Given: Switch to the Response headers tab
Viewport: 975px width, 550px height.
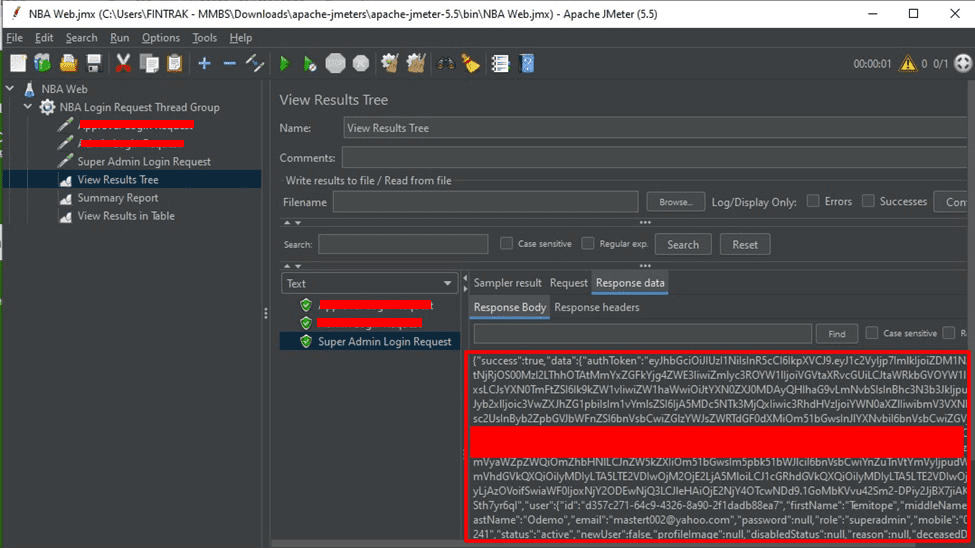Looking at the screenshot, I should (x=597, y=307).
